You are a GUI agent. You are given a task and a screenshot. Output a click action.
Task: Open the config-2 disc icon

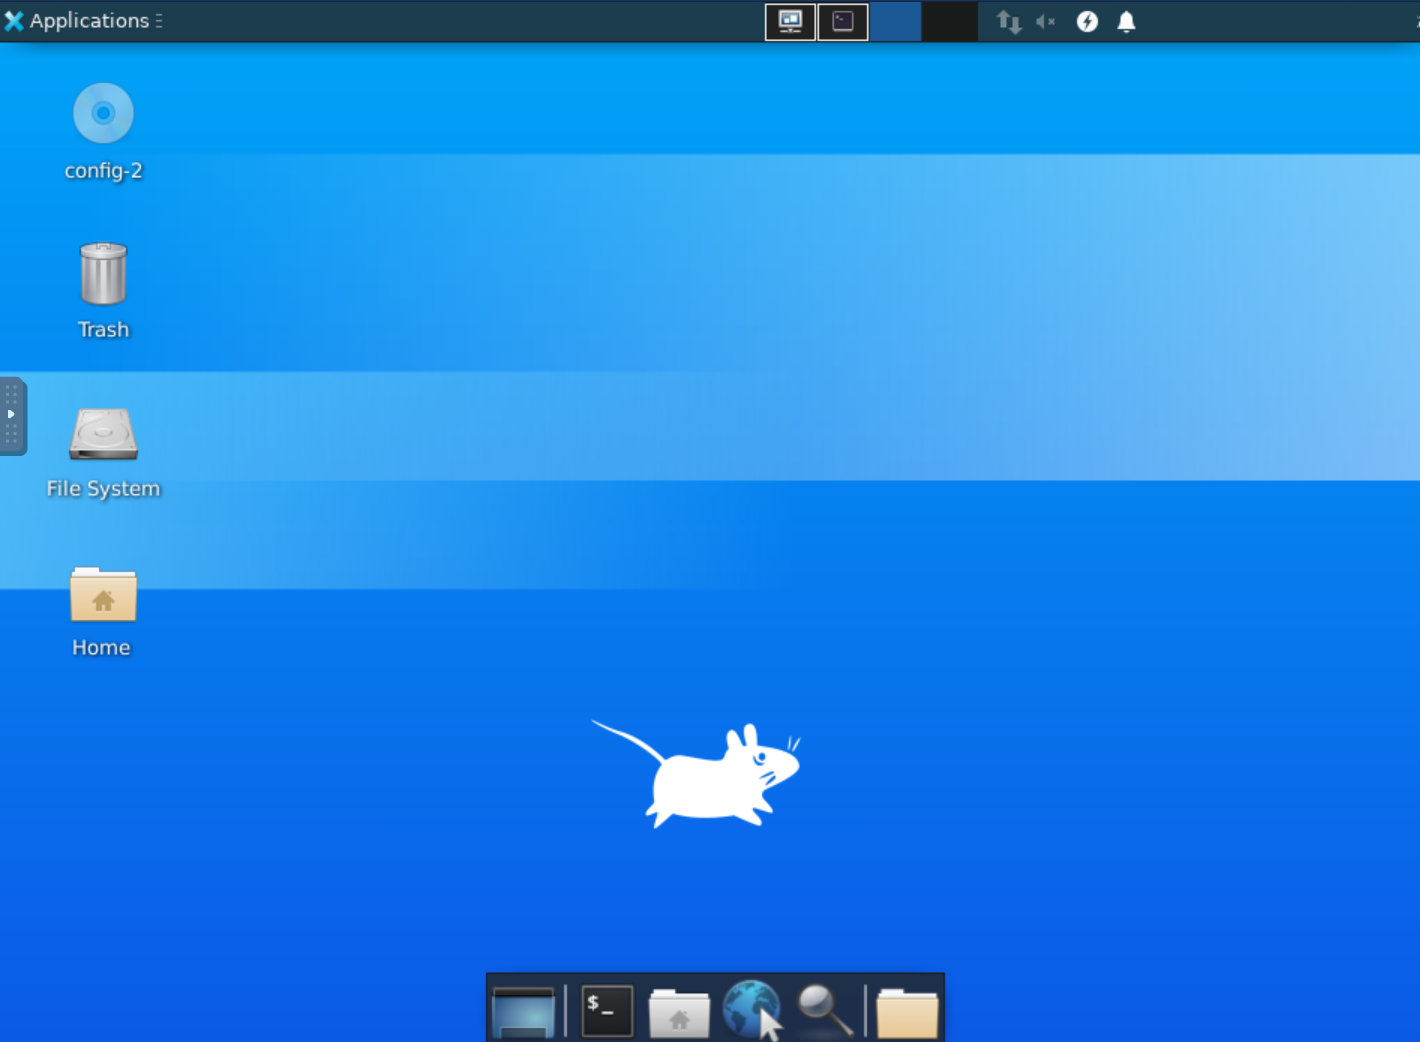tap(103, 113)
